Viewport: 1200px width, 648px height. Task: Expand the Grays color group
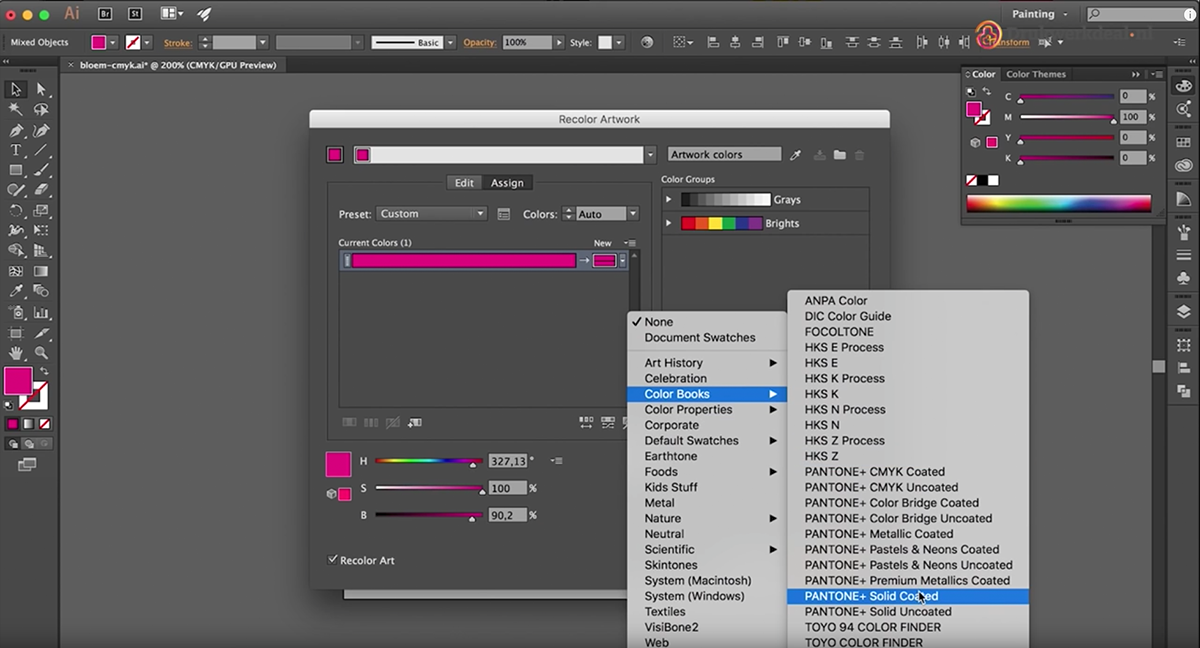click(669, 200)
